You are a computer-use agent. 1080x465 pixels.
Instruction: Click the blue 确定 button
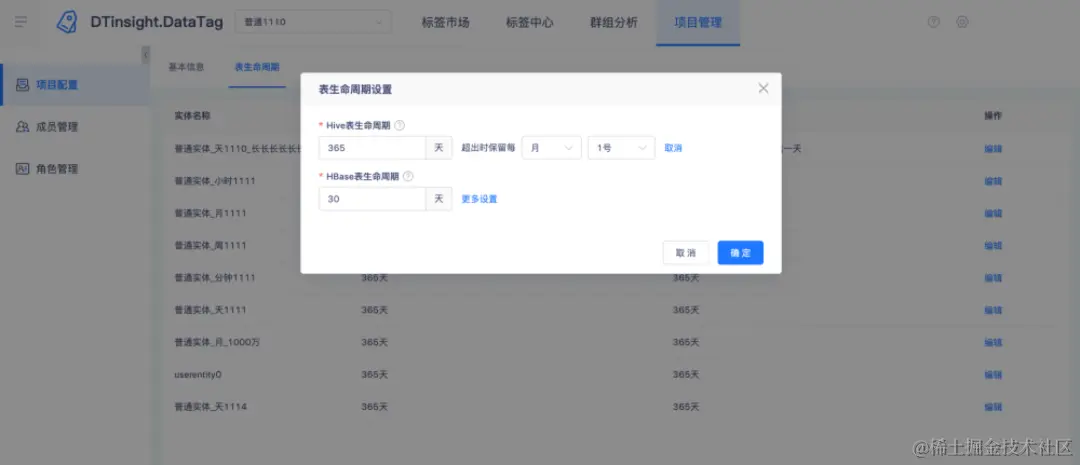click(x=740, y=253)
